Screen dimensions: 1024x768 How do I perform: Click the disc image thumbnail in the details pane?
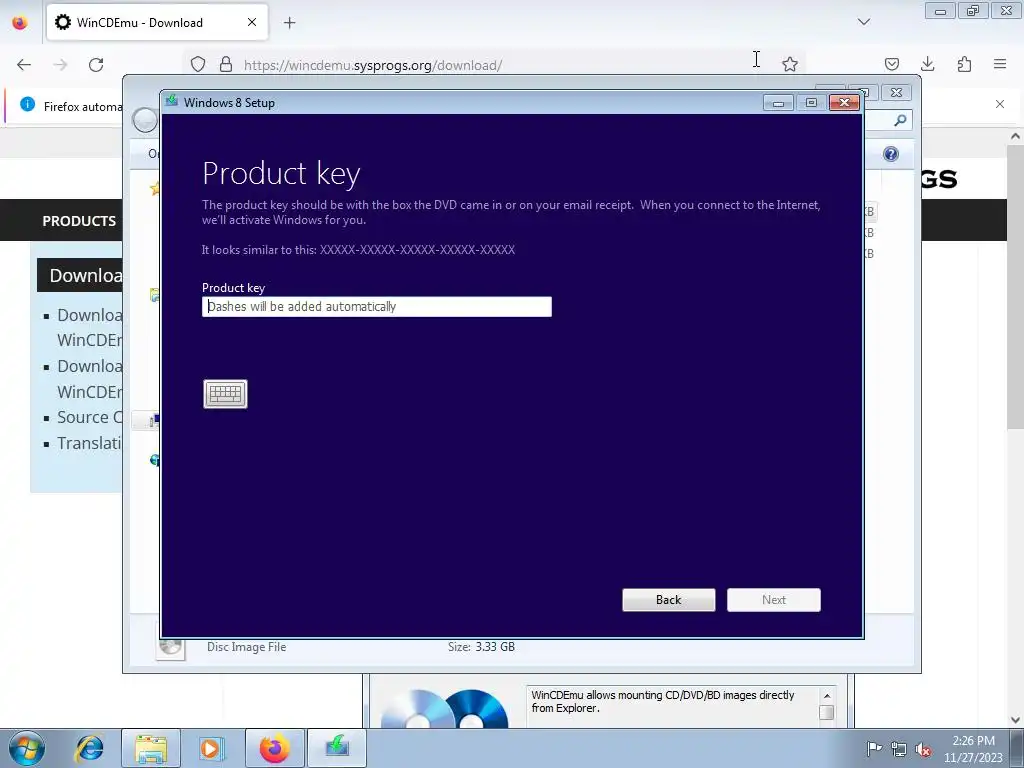coord(170,648)
